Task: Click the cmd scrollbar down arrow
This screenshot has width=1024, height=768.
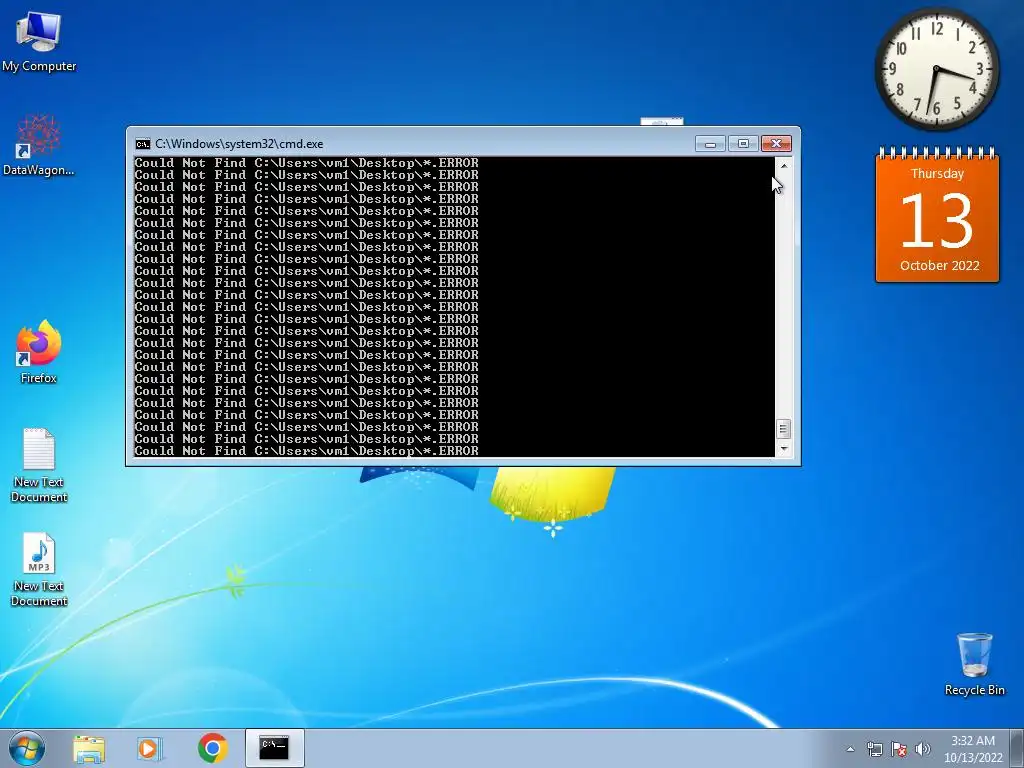Action: [x=784, y=449]
